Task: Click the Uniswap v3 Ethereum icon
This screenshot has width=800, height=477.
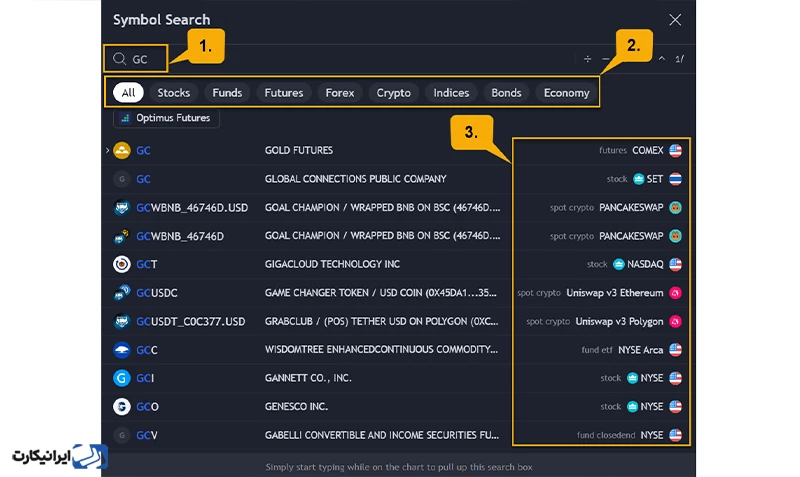Action: click(676, 293)
